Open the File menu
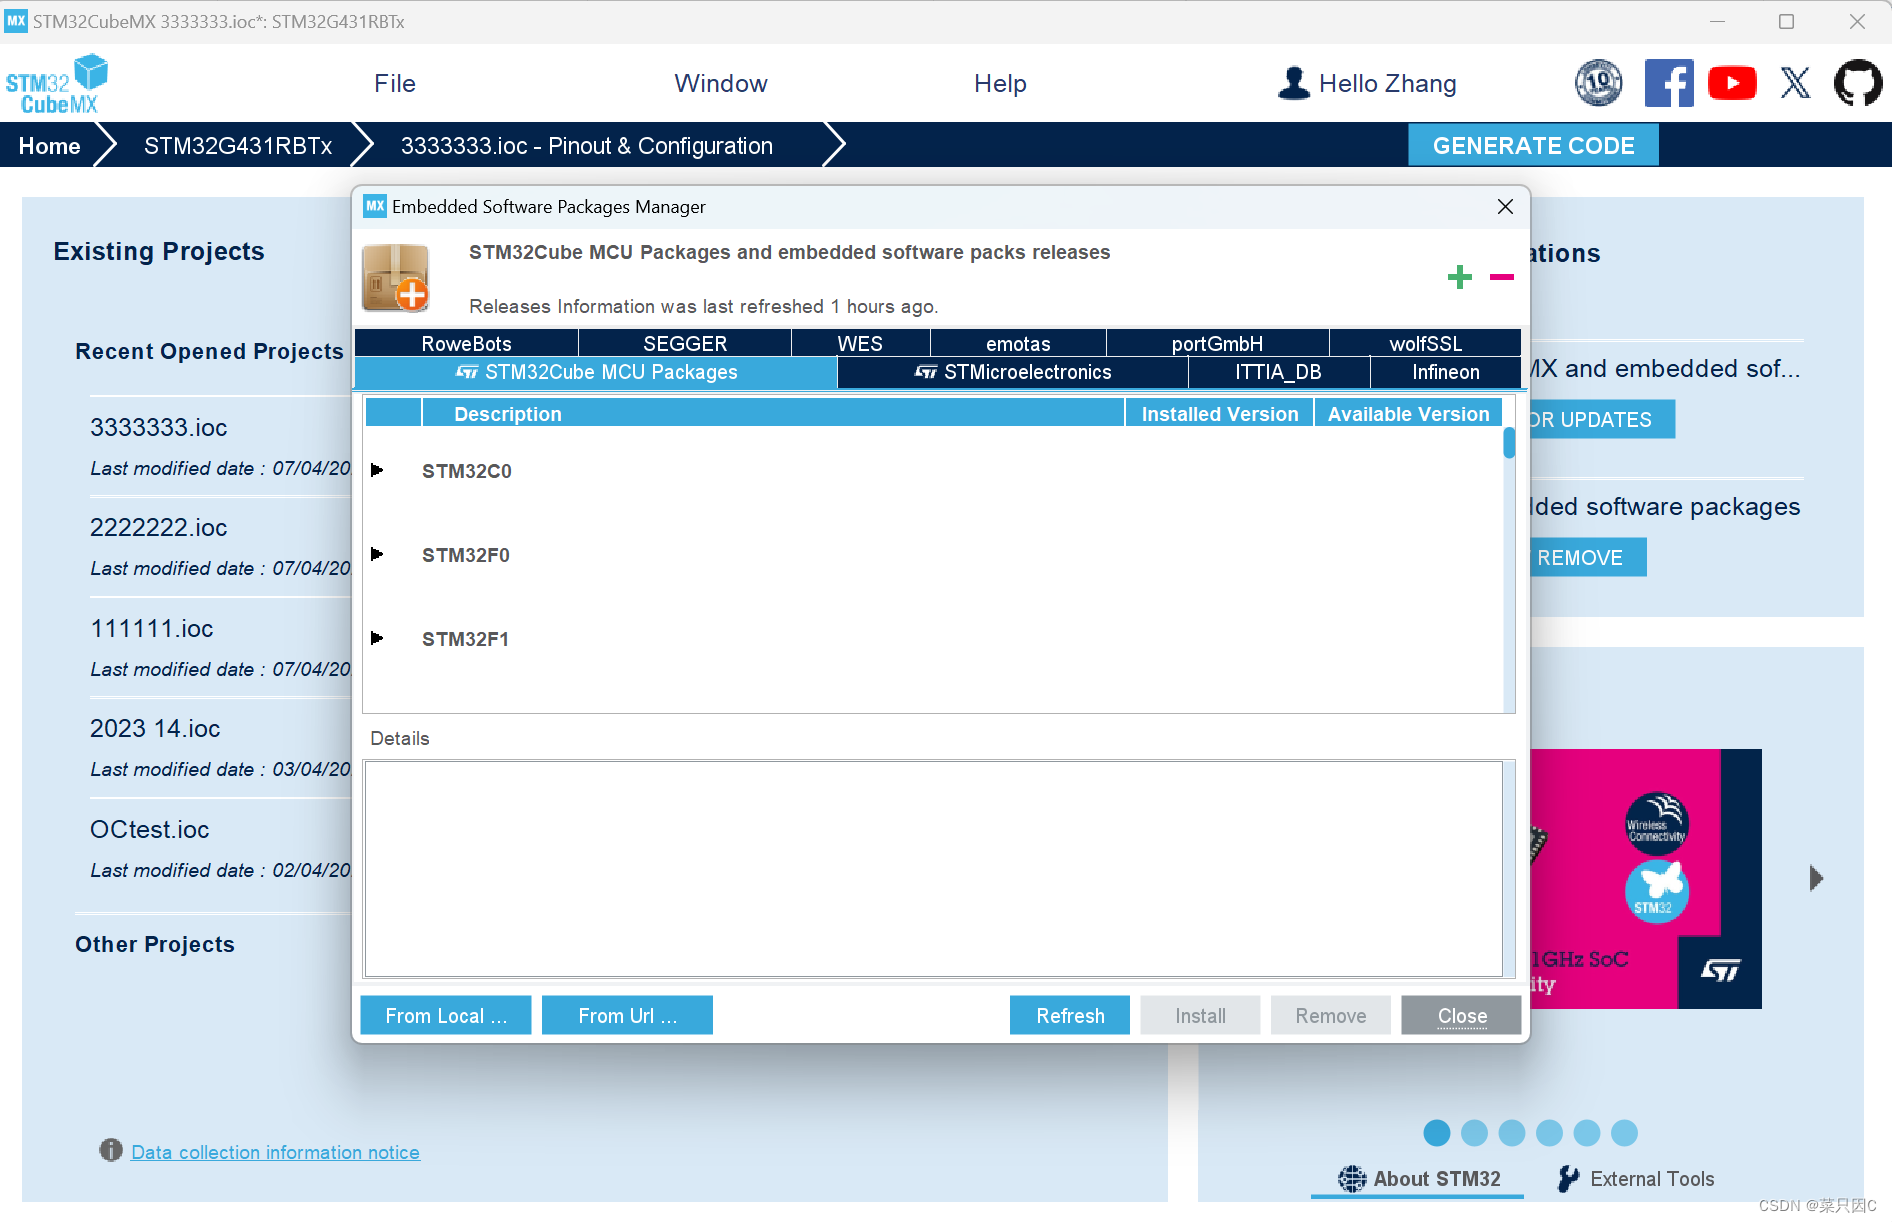Viewport: 1892px width, 1222px height. tap(395, 84)
